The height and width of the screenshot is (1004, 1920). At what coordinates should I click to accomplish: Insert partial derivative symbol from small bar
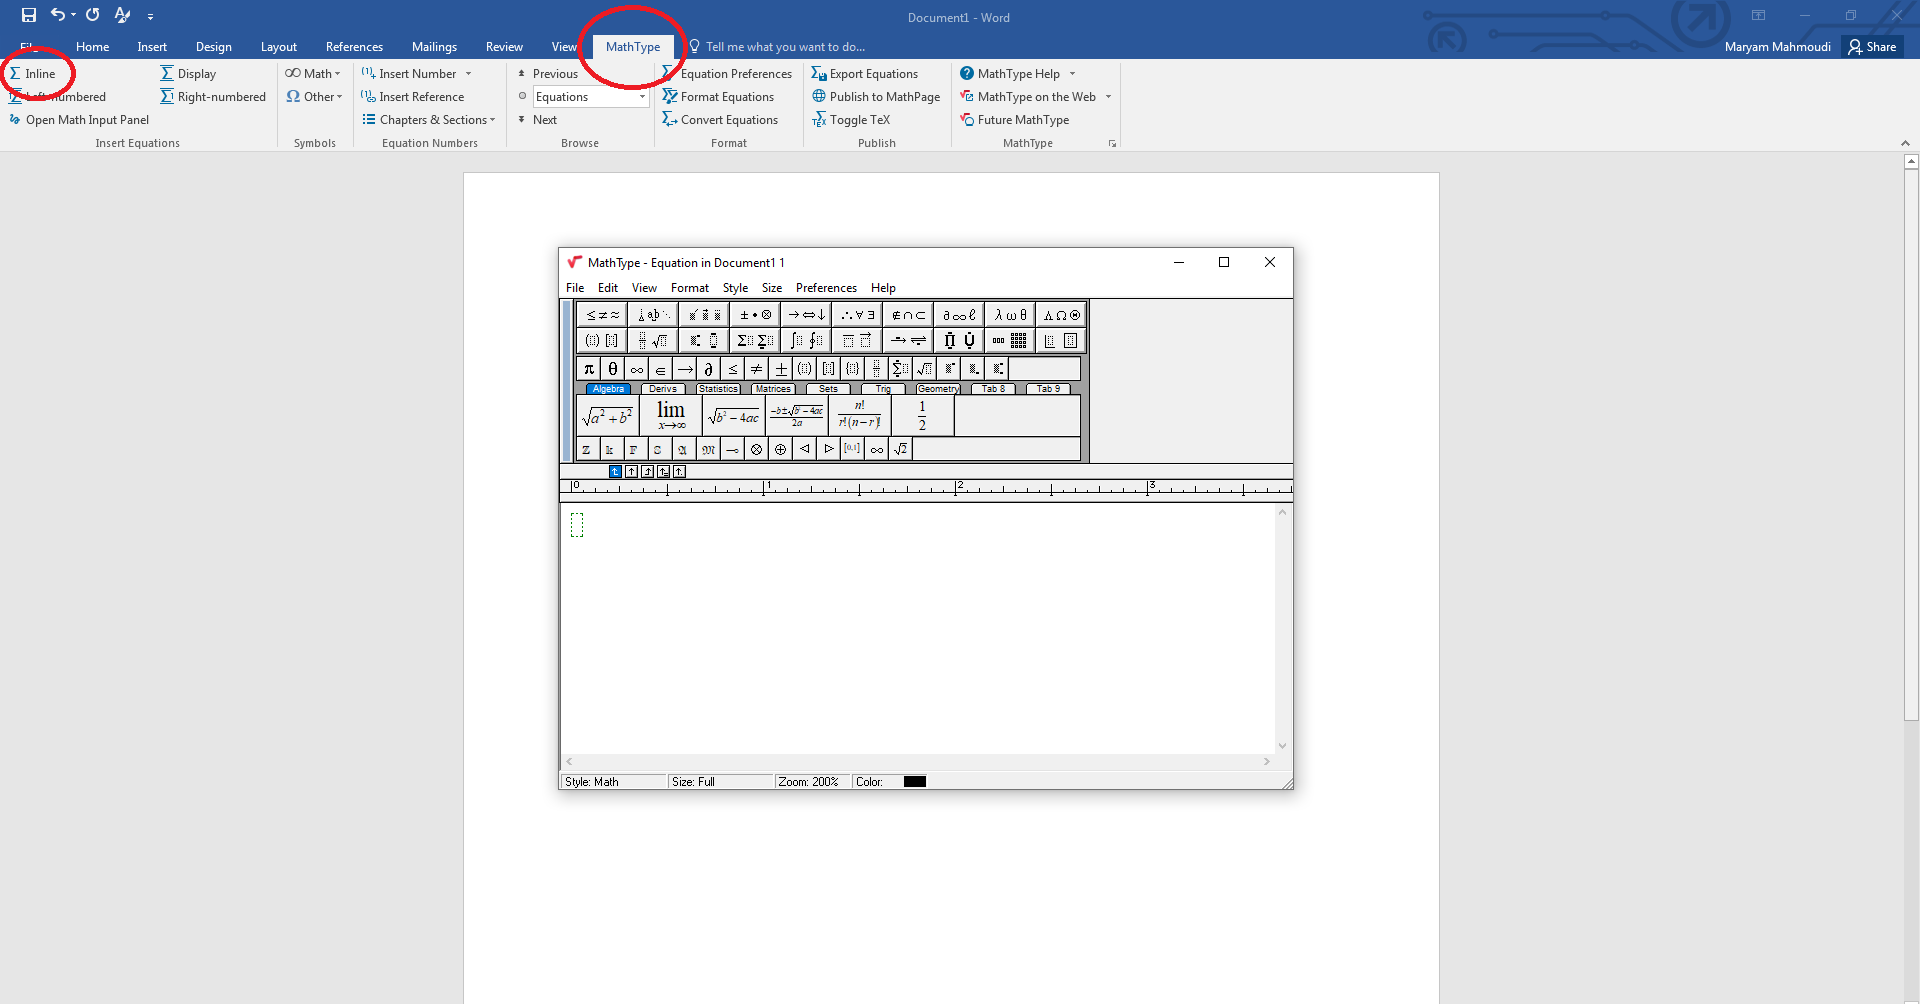coord(709,369)
